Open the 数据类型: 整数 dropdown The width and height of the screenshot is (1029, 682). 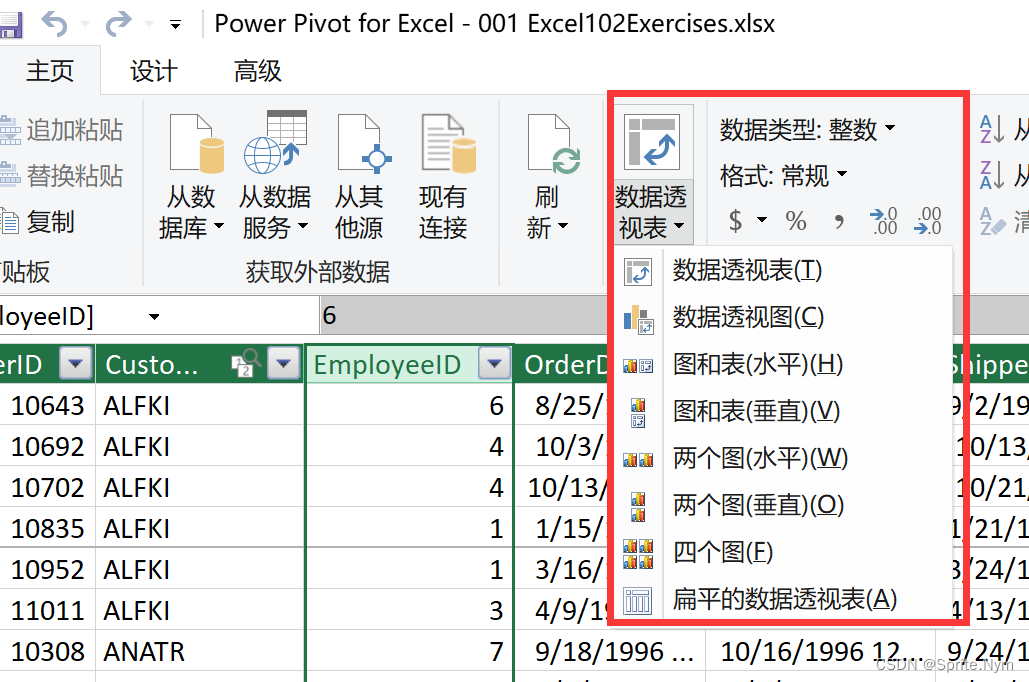(807, 129)
